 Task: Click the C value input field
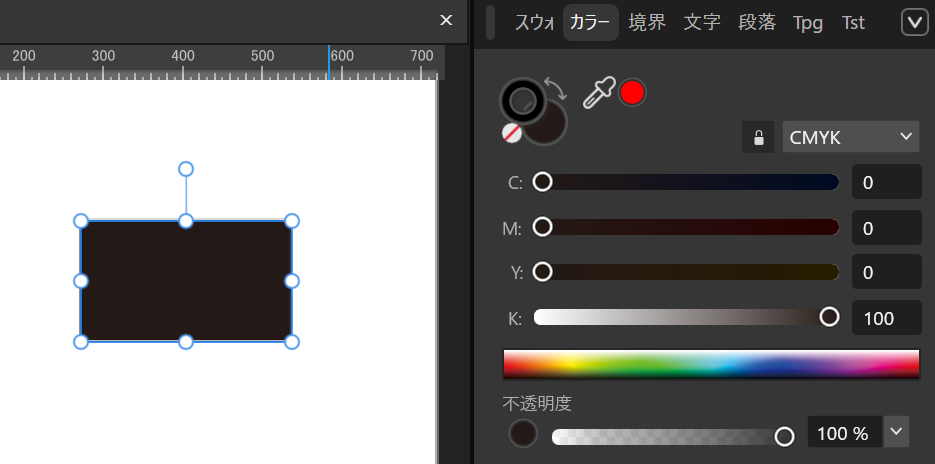[887, 182]
